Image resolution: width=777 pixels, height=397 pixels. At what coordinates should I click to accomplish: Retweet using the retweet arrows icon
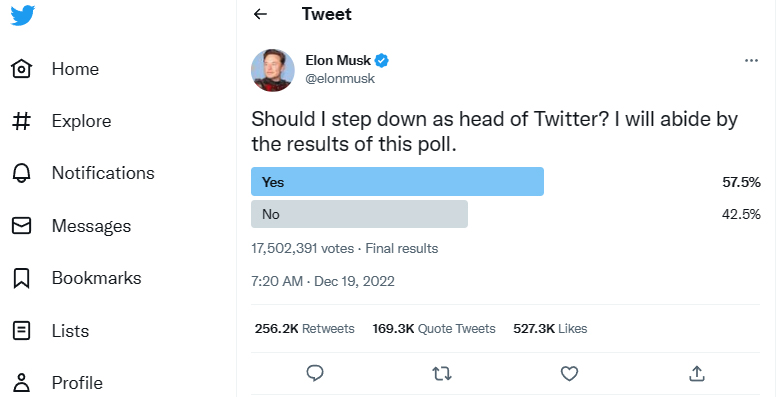(442, 373)
